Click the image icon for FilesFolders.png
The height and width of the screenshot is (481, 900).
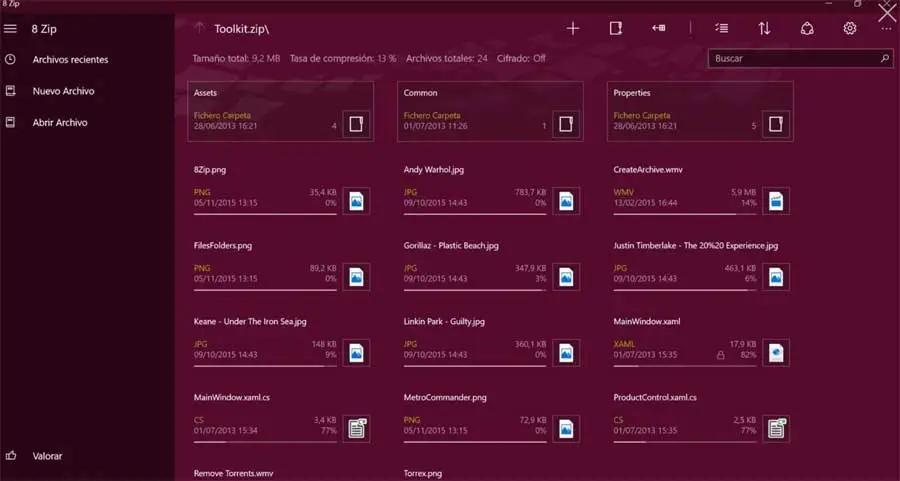[356, 277]
